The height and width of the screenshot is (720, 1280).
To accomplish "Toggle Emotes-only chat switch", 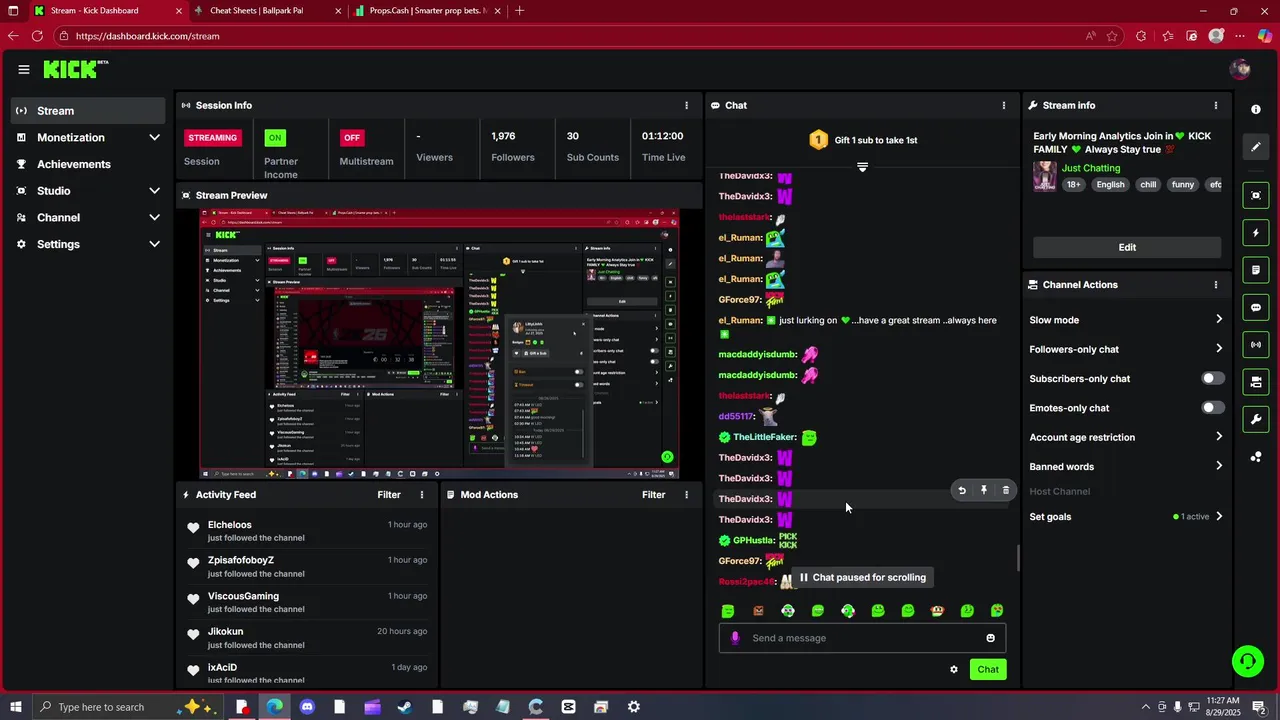I will [x=1212, y=408].
